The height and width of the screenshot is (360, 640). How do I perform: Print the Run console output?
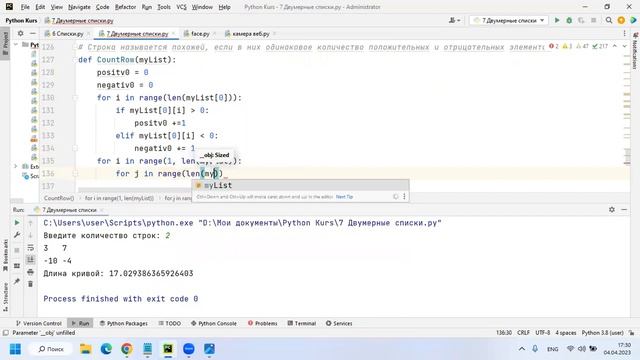click(x=31, y=272)
